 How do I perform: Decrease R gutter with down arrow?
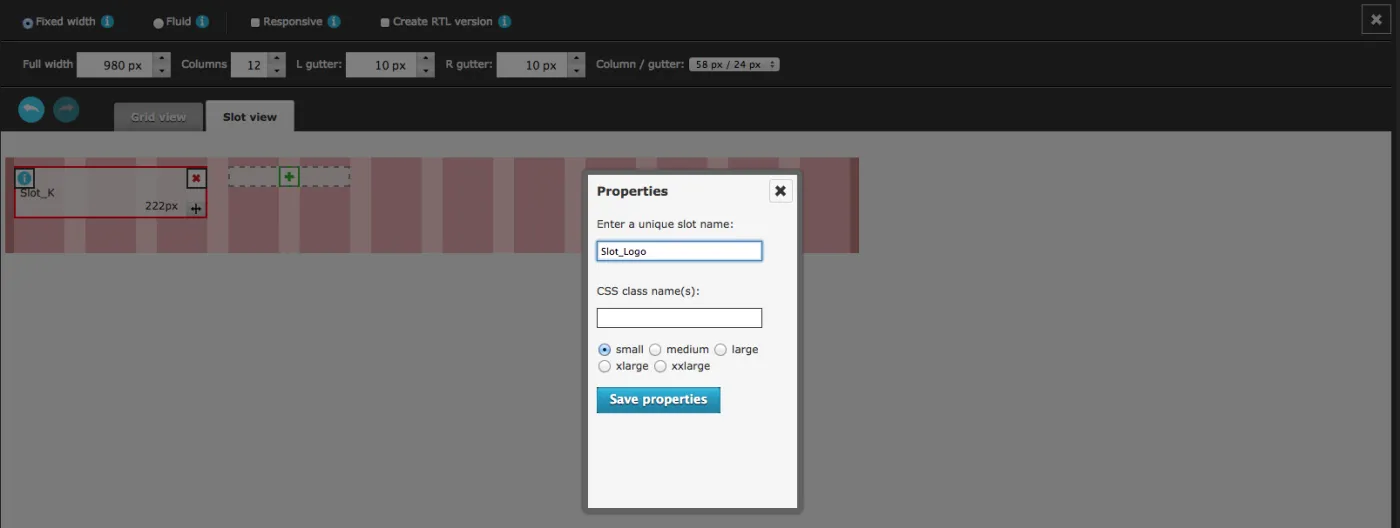(576, 71)
